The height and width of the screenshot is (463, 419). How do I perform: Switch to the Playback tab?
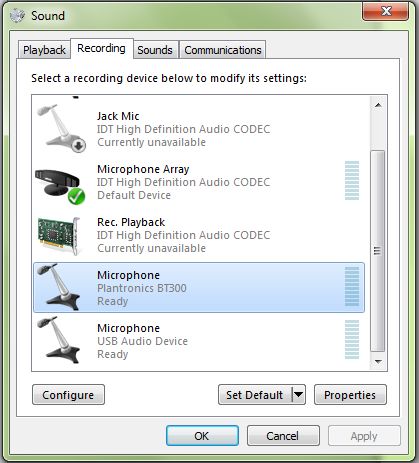tap(44, 50)
